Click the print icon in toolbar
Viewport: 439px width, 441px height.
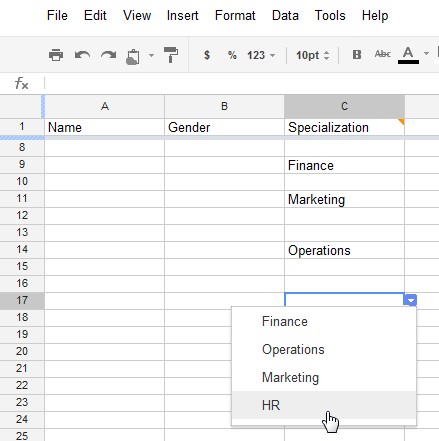click(x=56, y=55)
